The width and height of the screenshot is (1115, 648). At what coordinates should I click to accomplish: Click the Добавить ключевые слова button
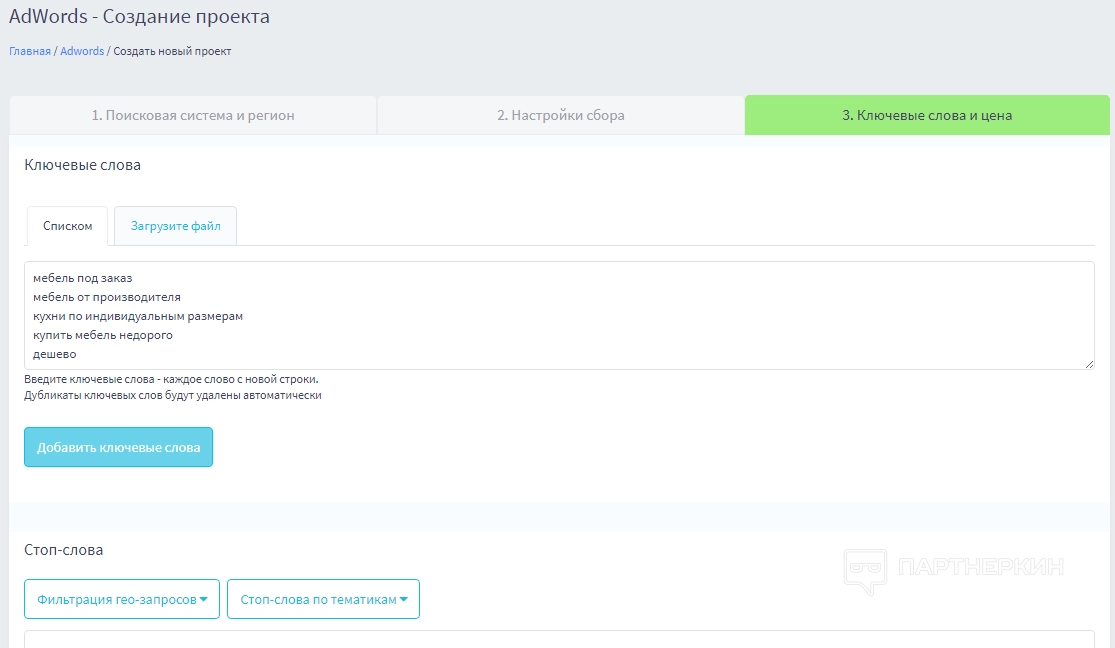(119, 447)
